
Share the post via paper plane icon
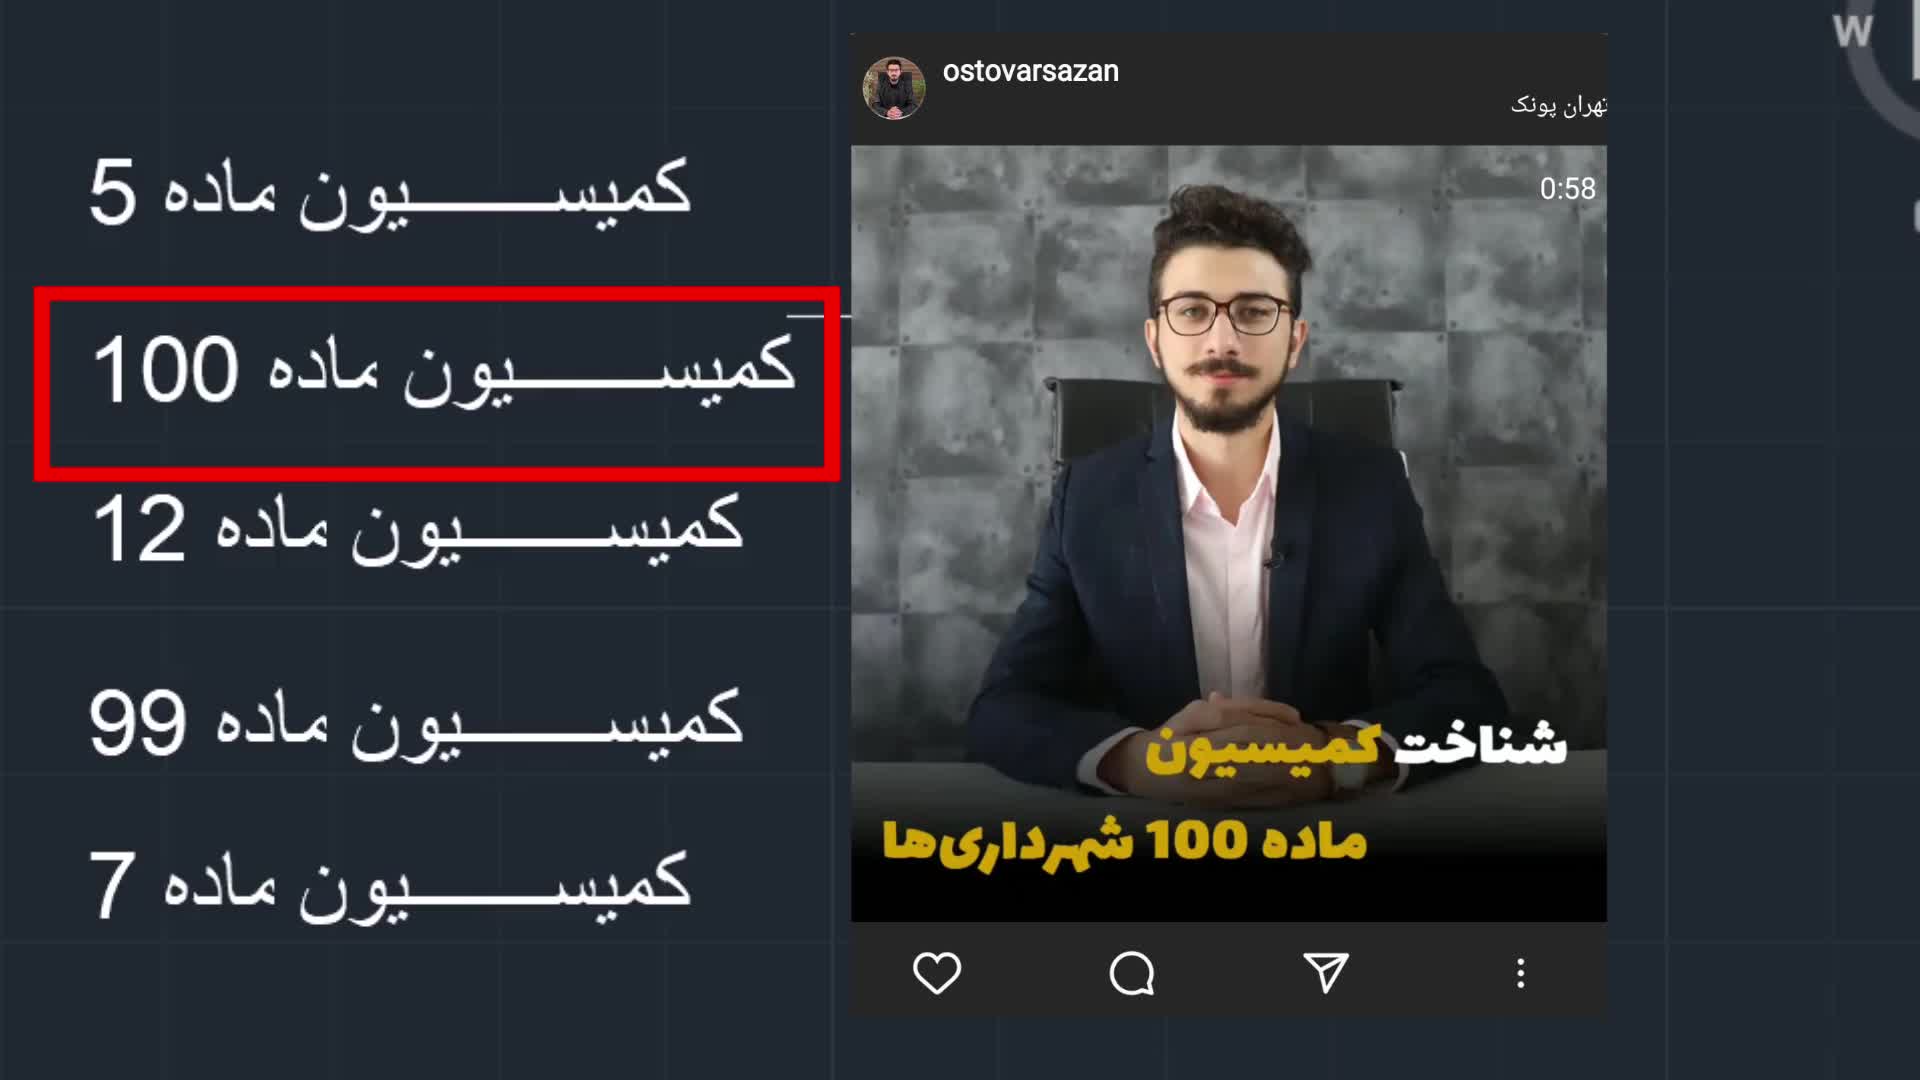pyautogui.click(x=1326, y=972)
